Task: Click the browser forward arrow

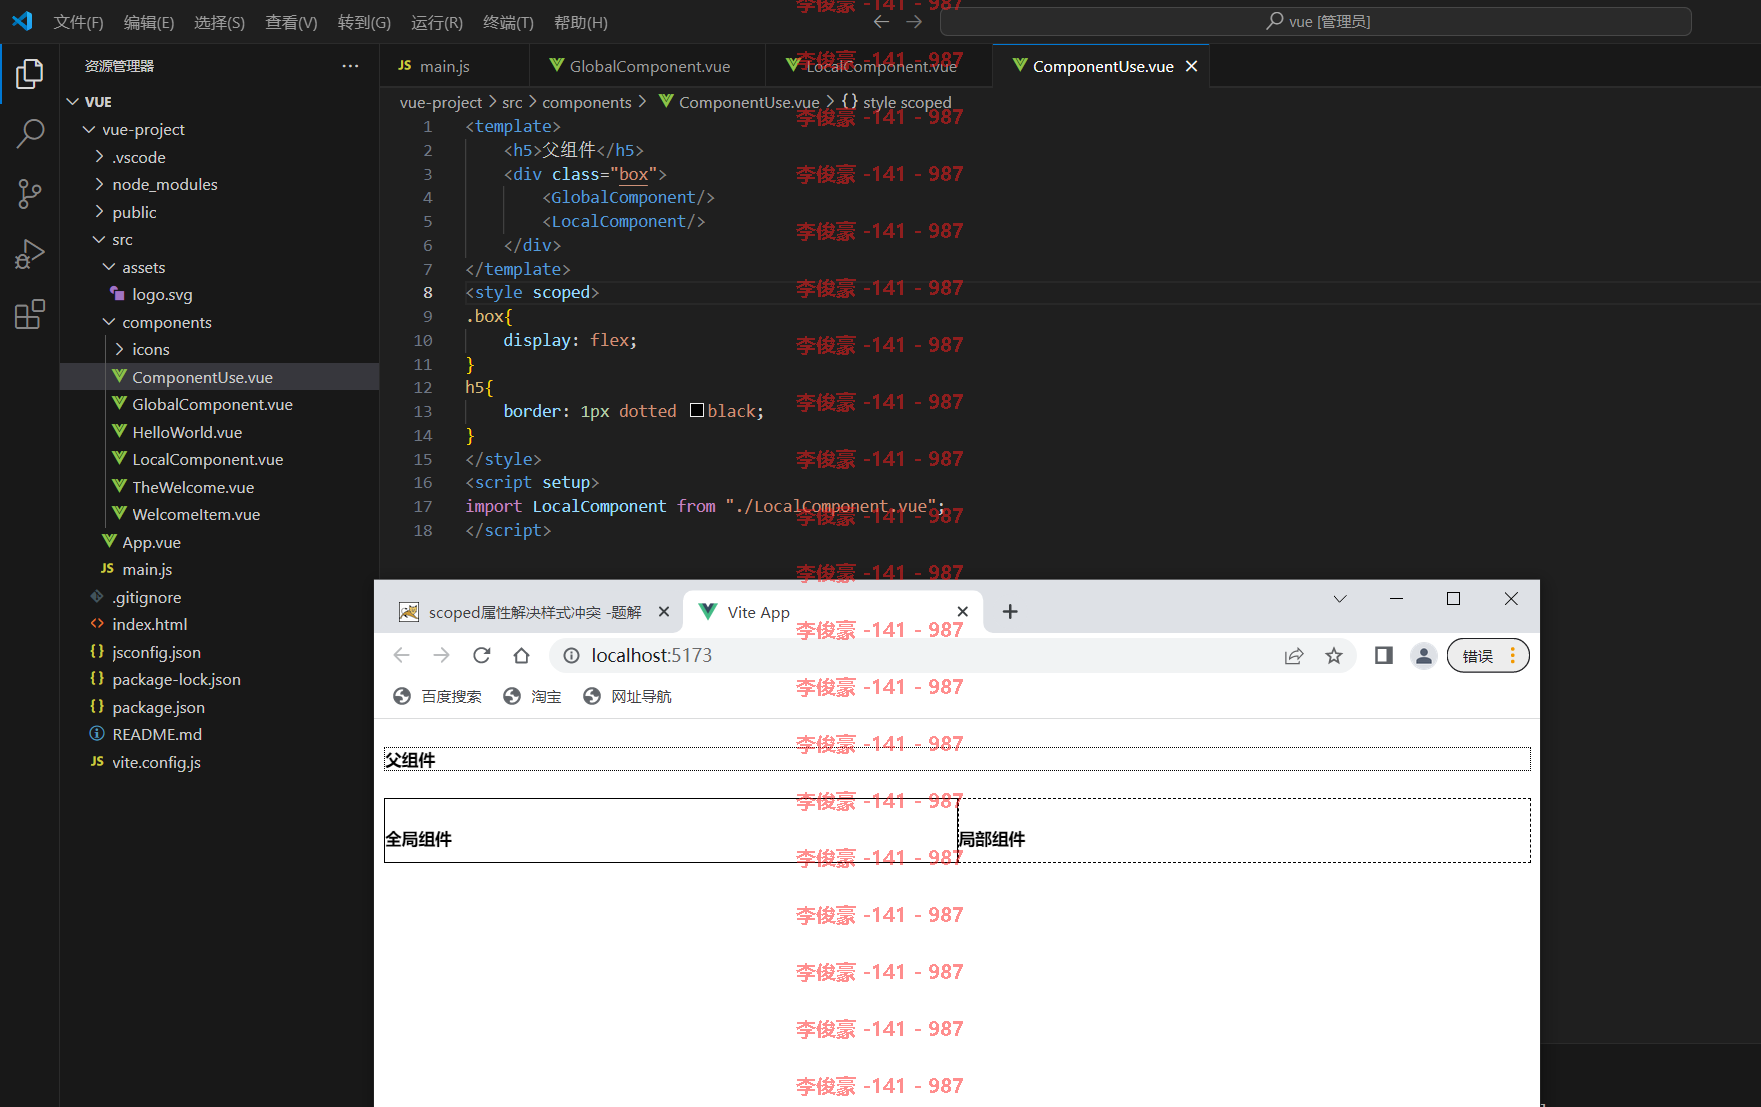Action: pyautogui.click(x=441, y=655)
